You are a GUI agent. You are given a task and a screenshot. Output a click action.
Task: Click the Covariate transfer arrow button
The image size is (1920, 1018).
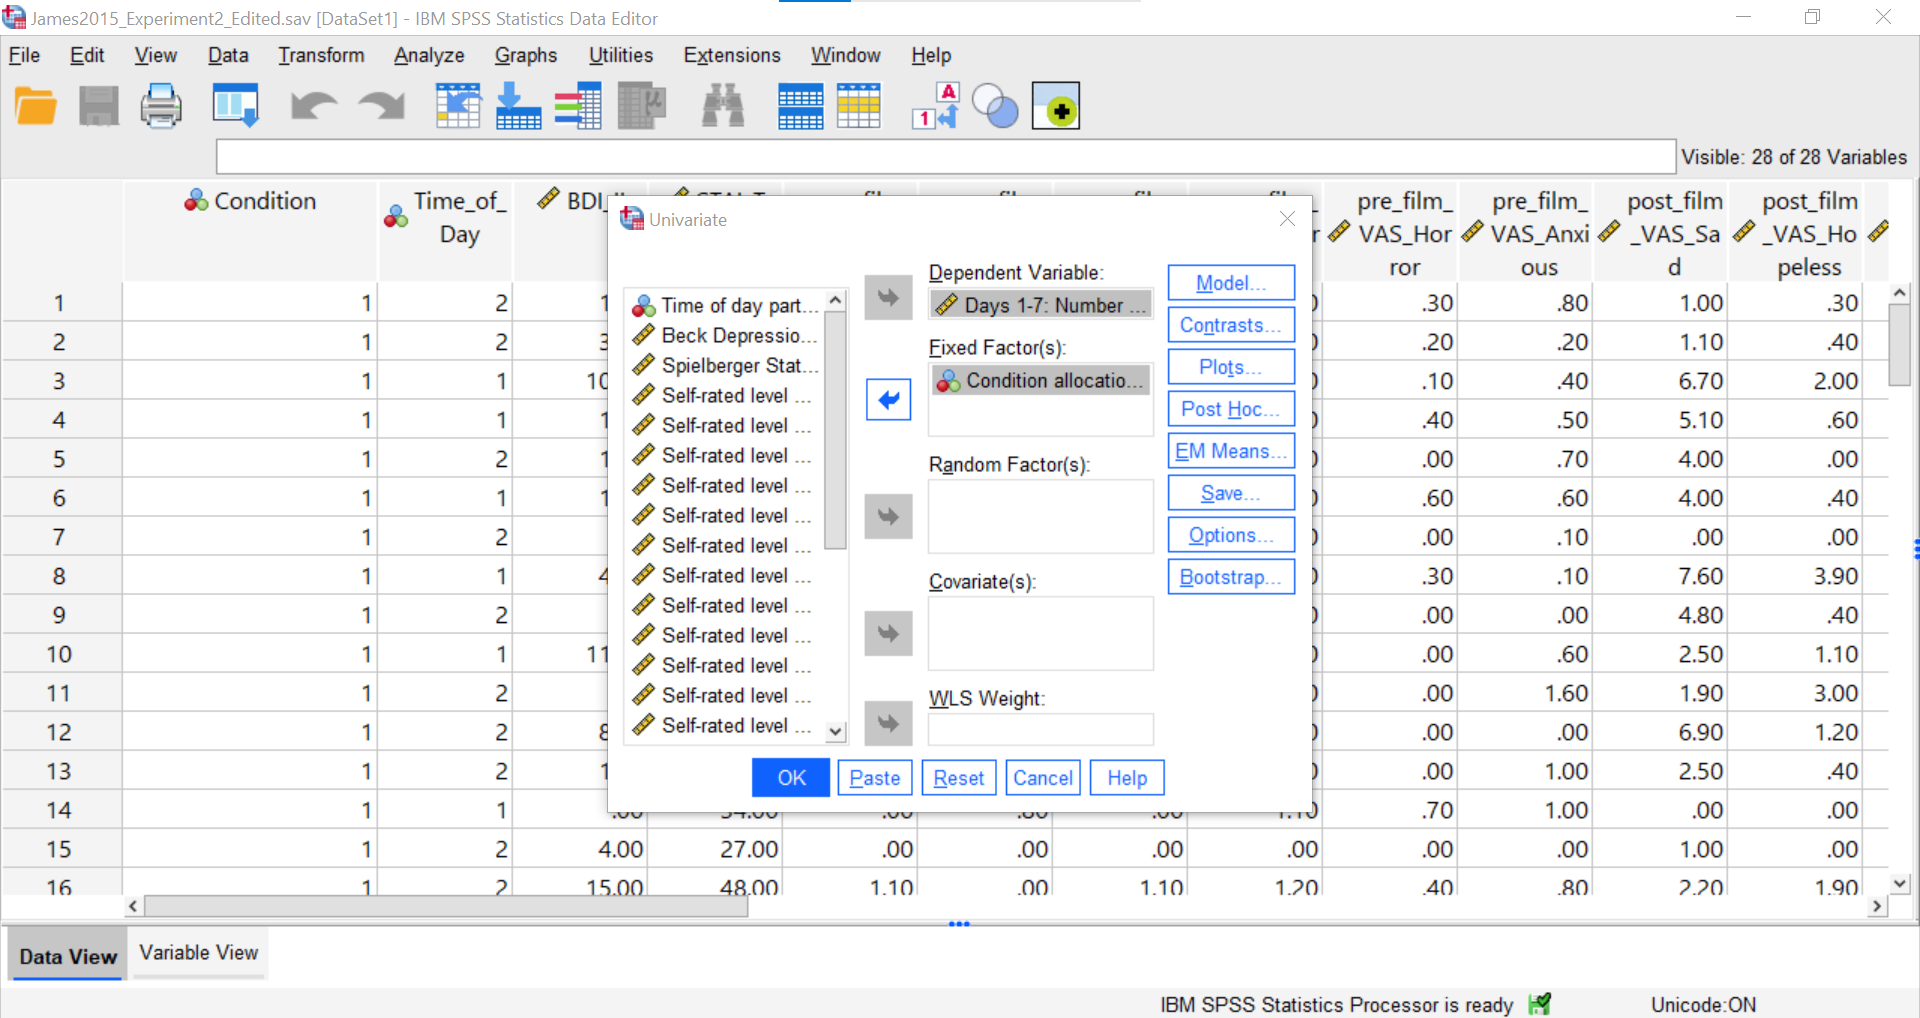(x=888, y=633)
